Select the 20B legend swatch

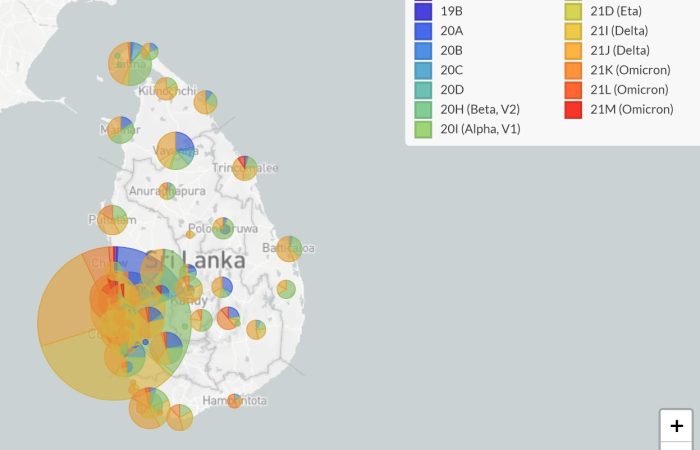pos(423,51)
